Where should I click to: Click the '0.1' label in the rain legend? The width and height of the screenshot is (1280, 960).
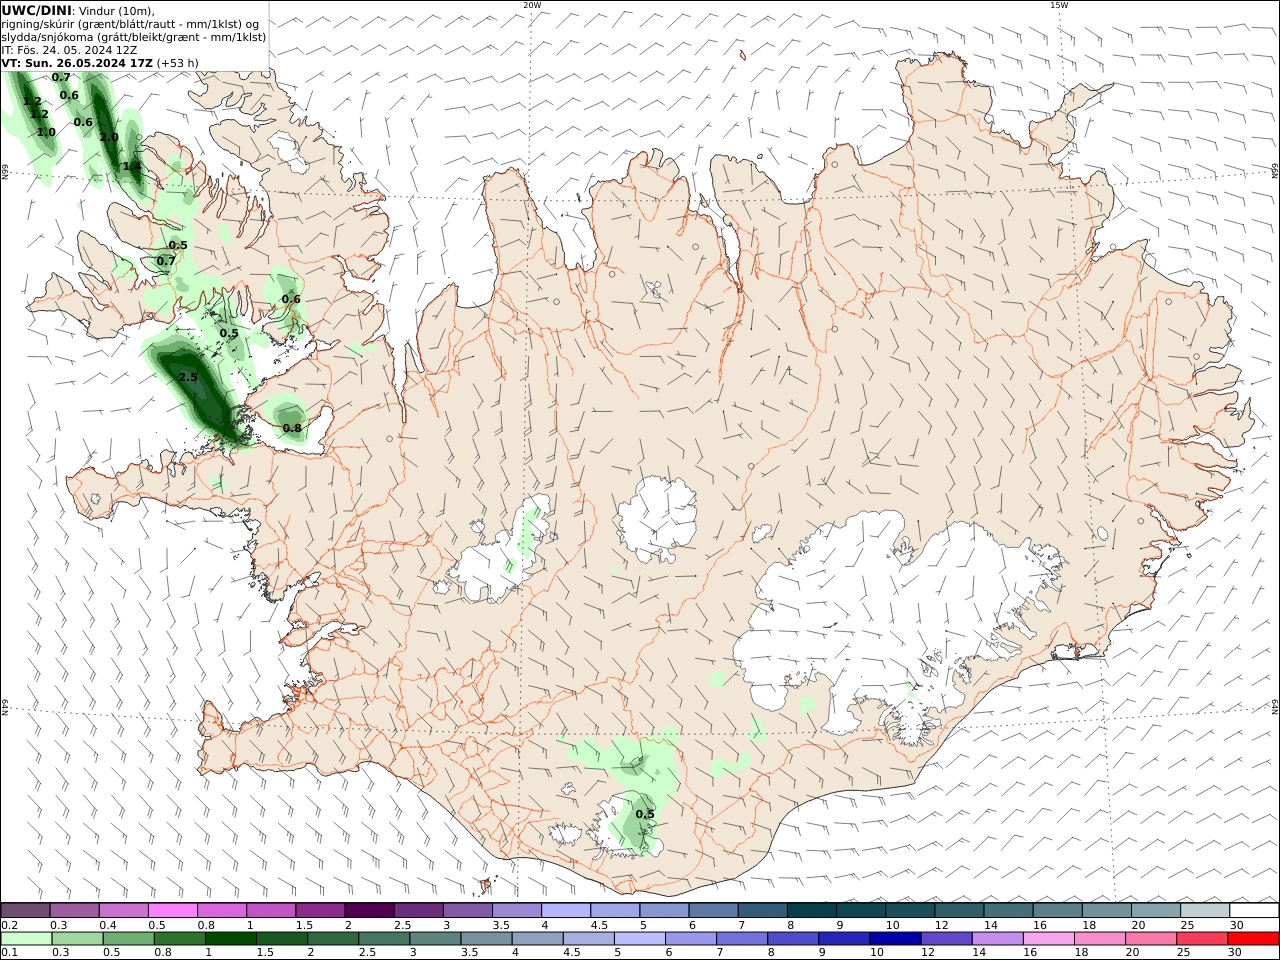(x=10, y=953)
